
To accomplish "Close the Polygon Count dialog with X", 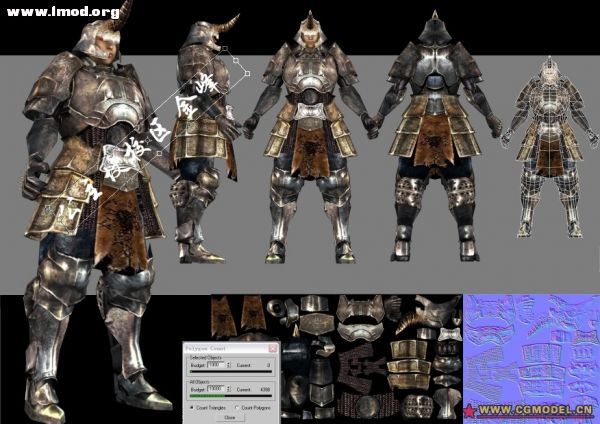I will [x=275, y=346].
